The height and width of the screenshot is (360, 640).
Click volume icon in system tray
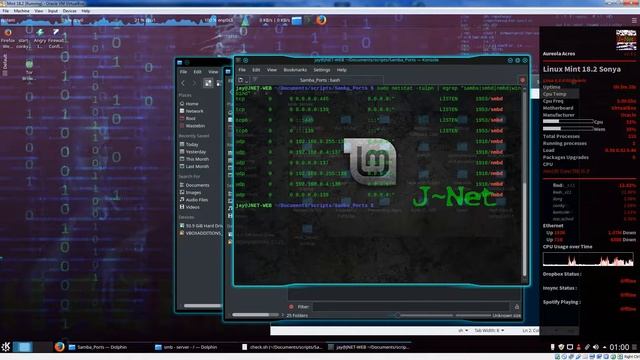coord(596,347)
